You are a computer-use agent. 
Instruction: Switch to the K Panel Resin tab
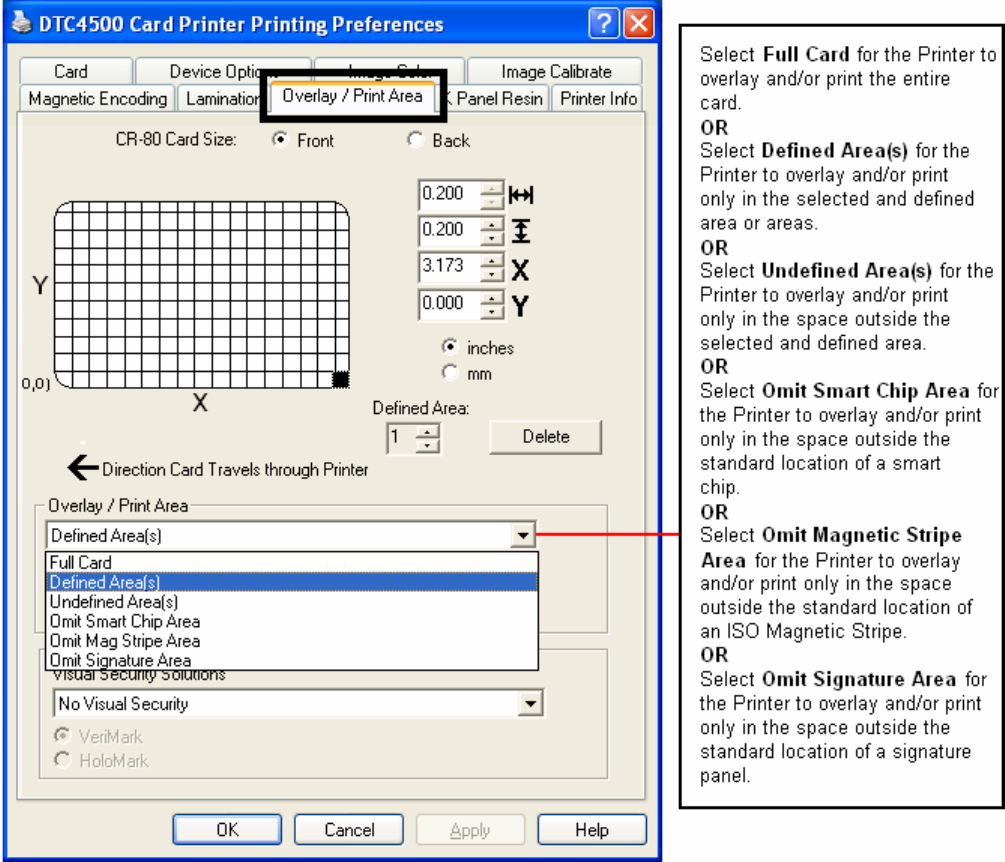coord(497,98)
